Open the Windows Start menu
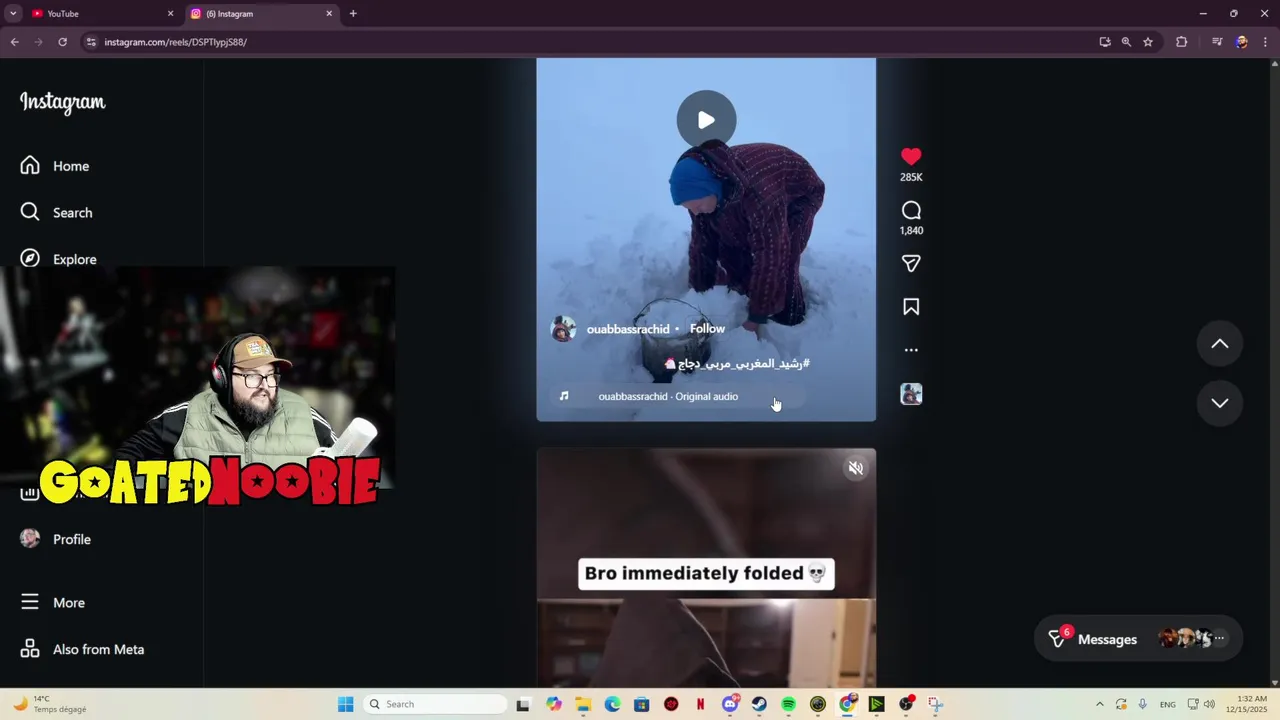Screen dimensions: 1280x720 pos(346,704)
